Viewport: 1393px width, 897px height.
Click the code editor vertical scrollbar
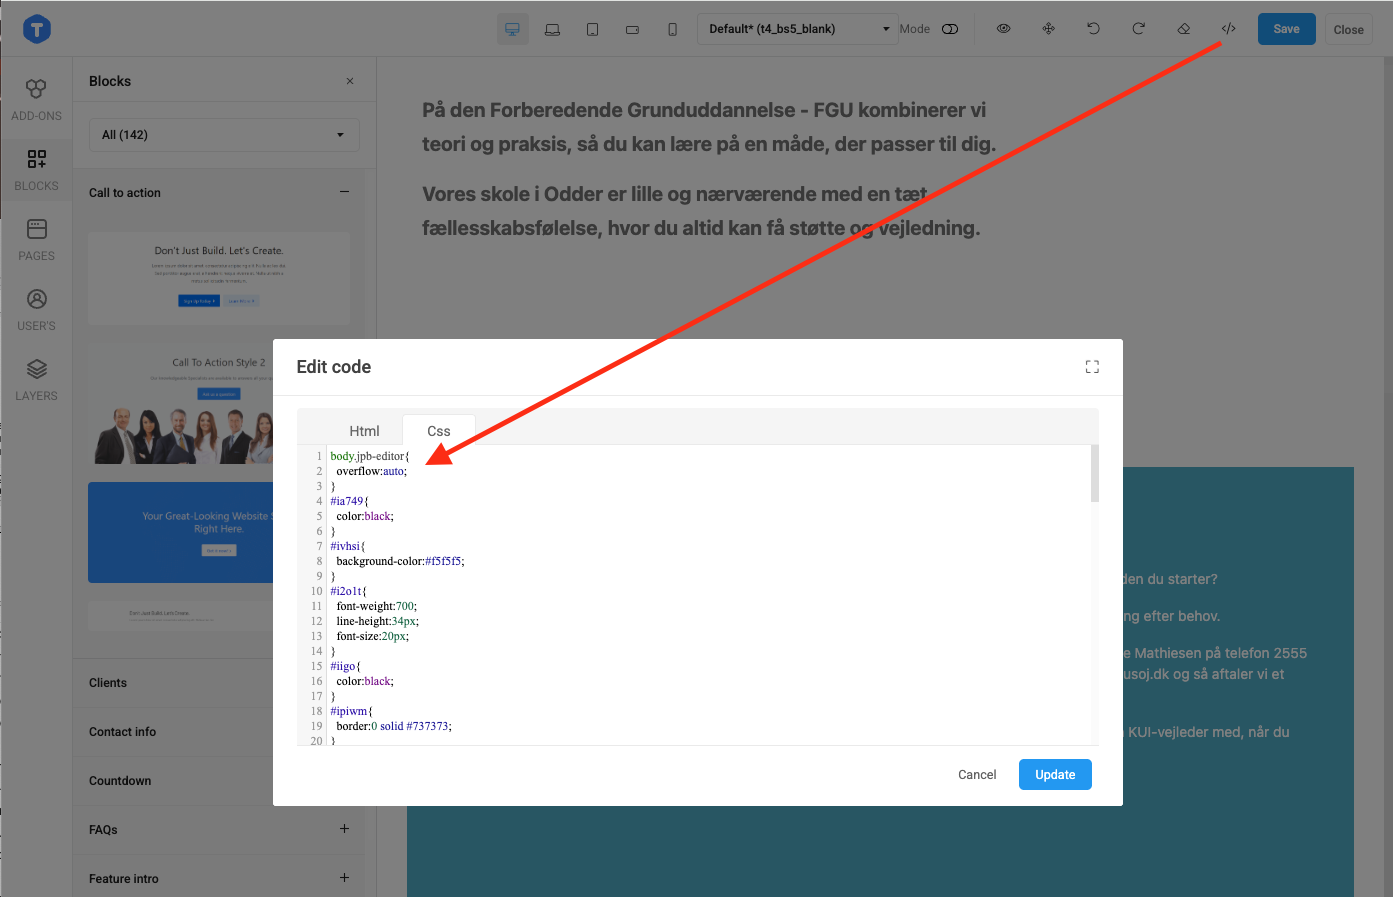pyautogui.click(x=1095, y=473)
